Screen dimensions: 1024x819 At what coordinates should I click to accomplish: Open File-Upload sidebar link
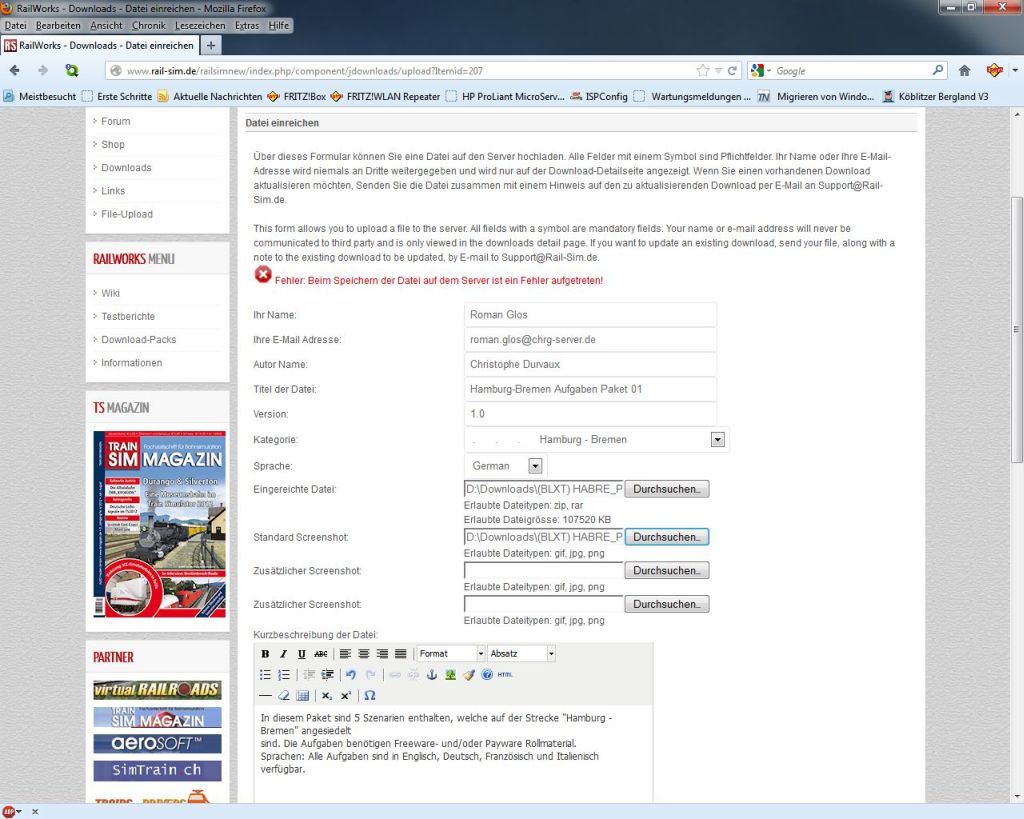127,214
